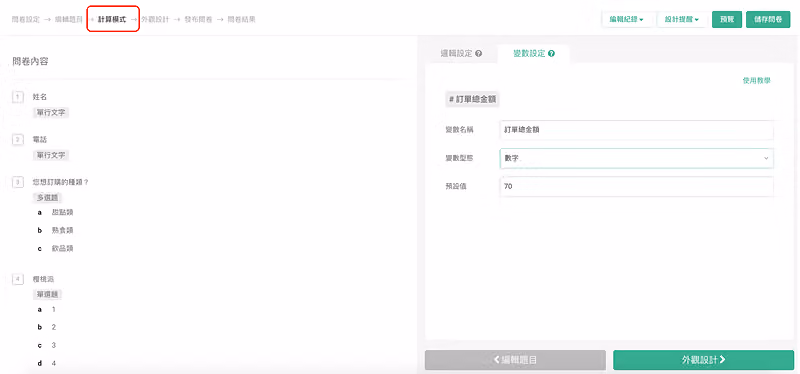Click option 3 under 櫻桃派
The height and width of the screenshot is (374, 800).
54,345
